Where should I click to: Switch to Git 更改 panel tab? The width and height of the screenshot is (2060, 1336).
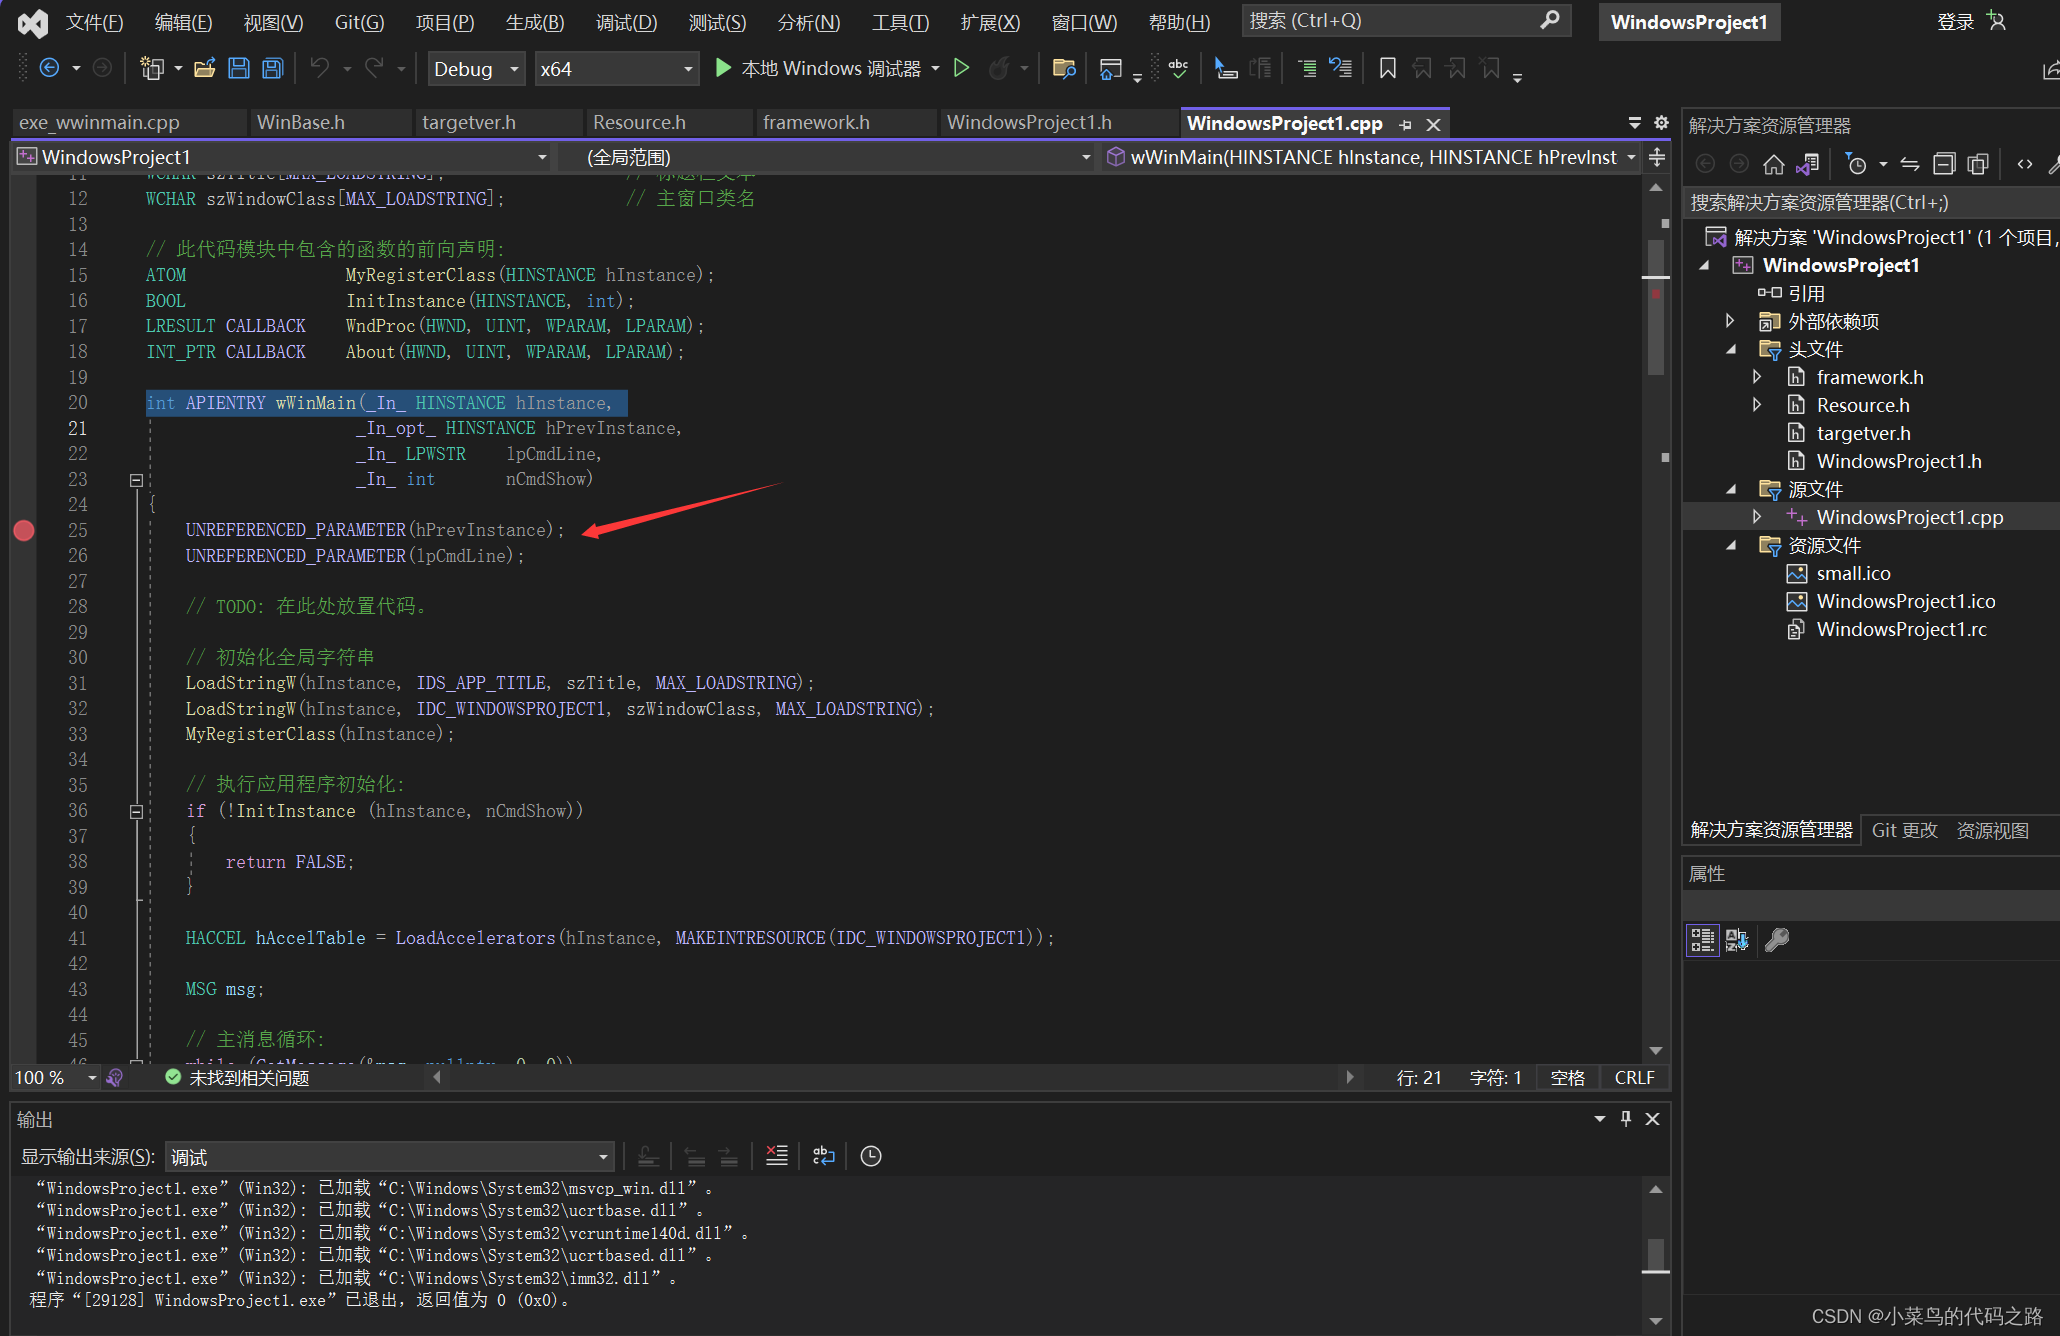pyautogui.click(x=1904, y=830)
